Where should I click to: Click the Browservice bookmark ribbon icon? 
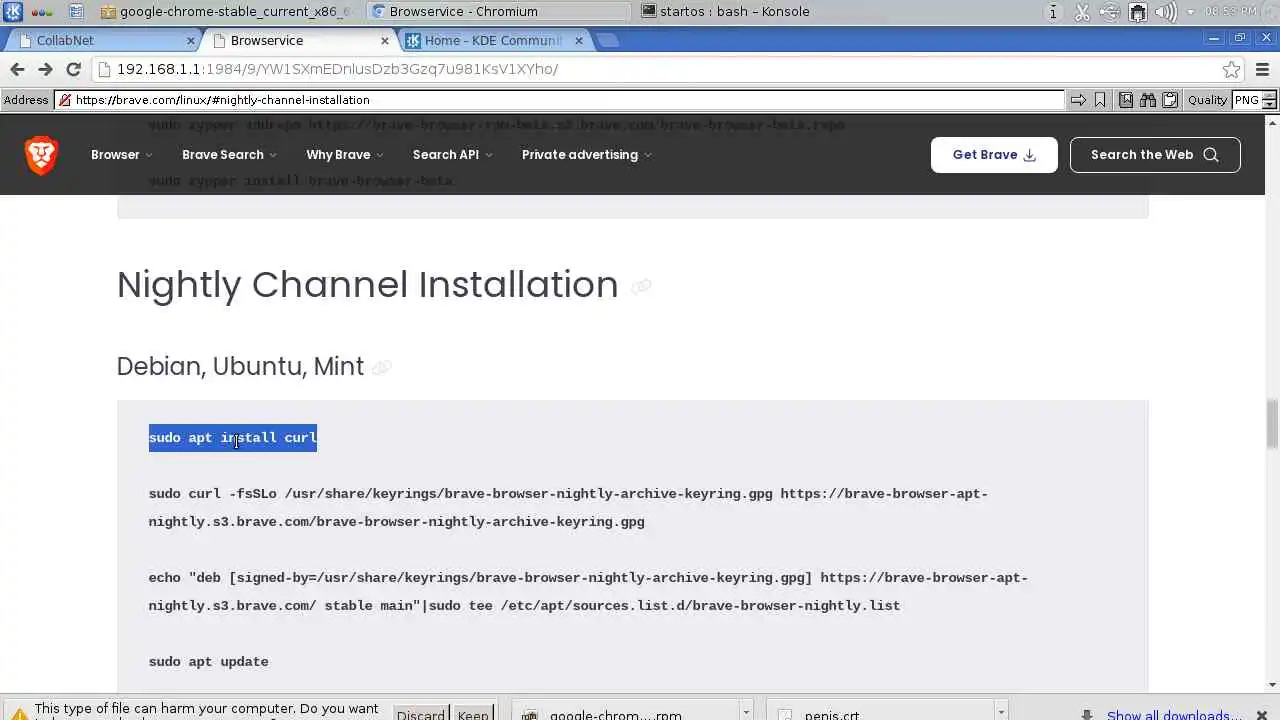point(1100,100)
